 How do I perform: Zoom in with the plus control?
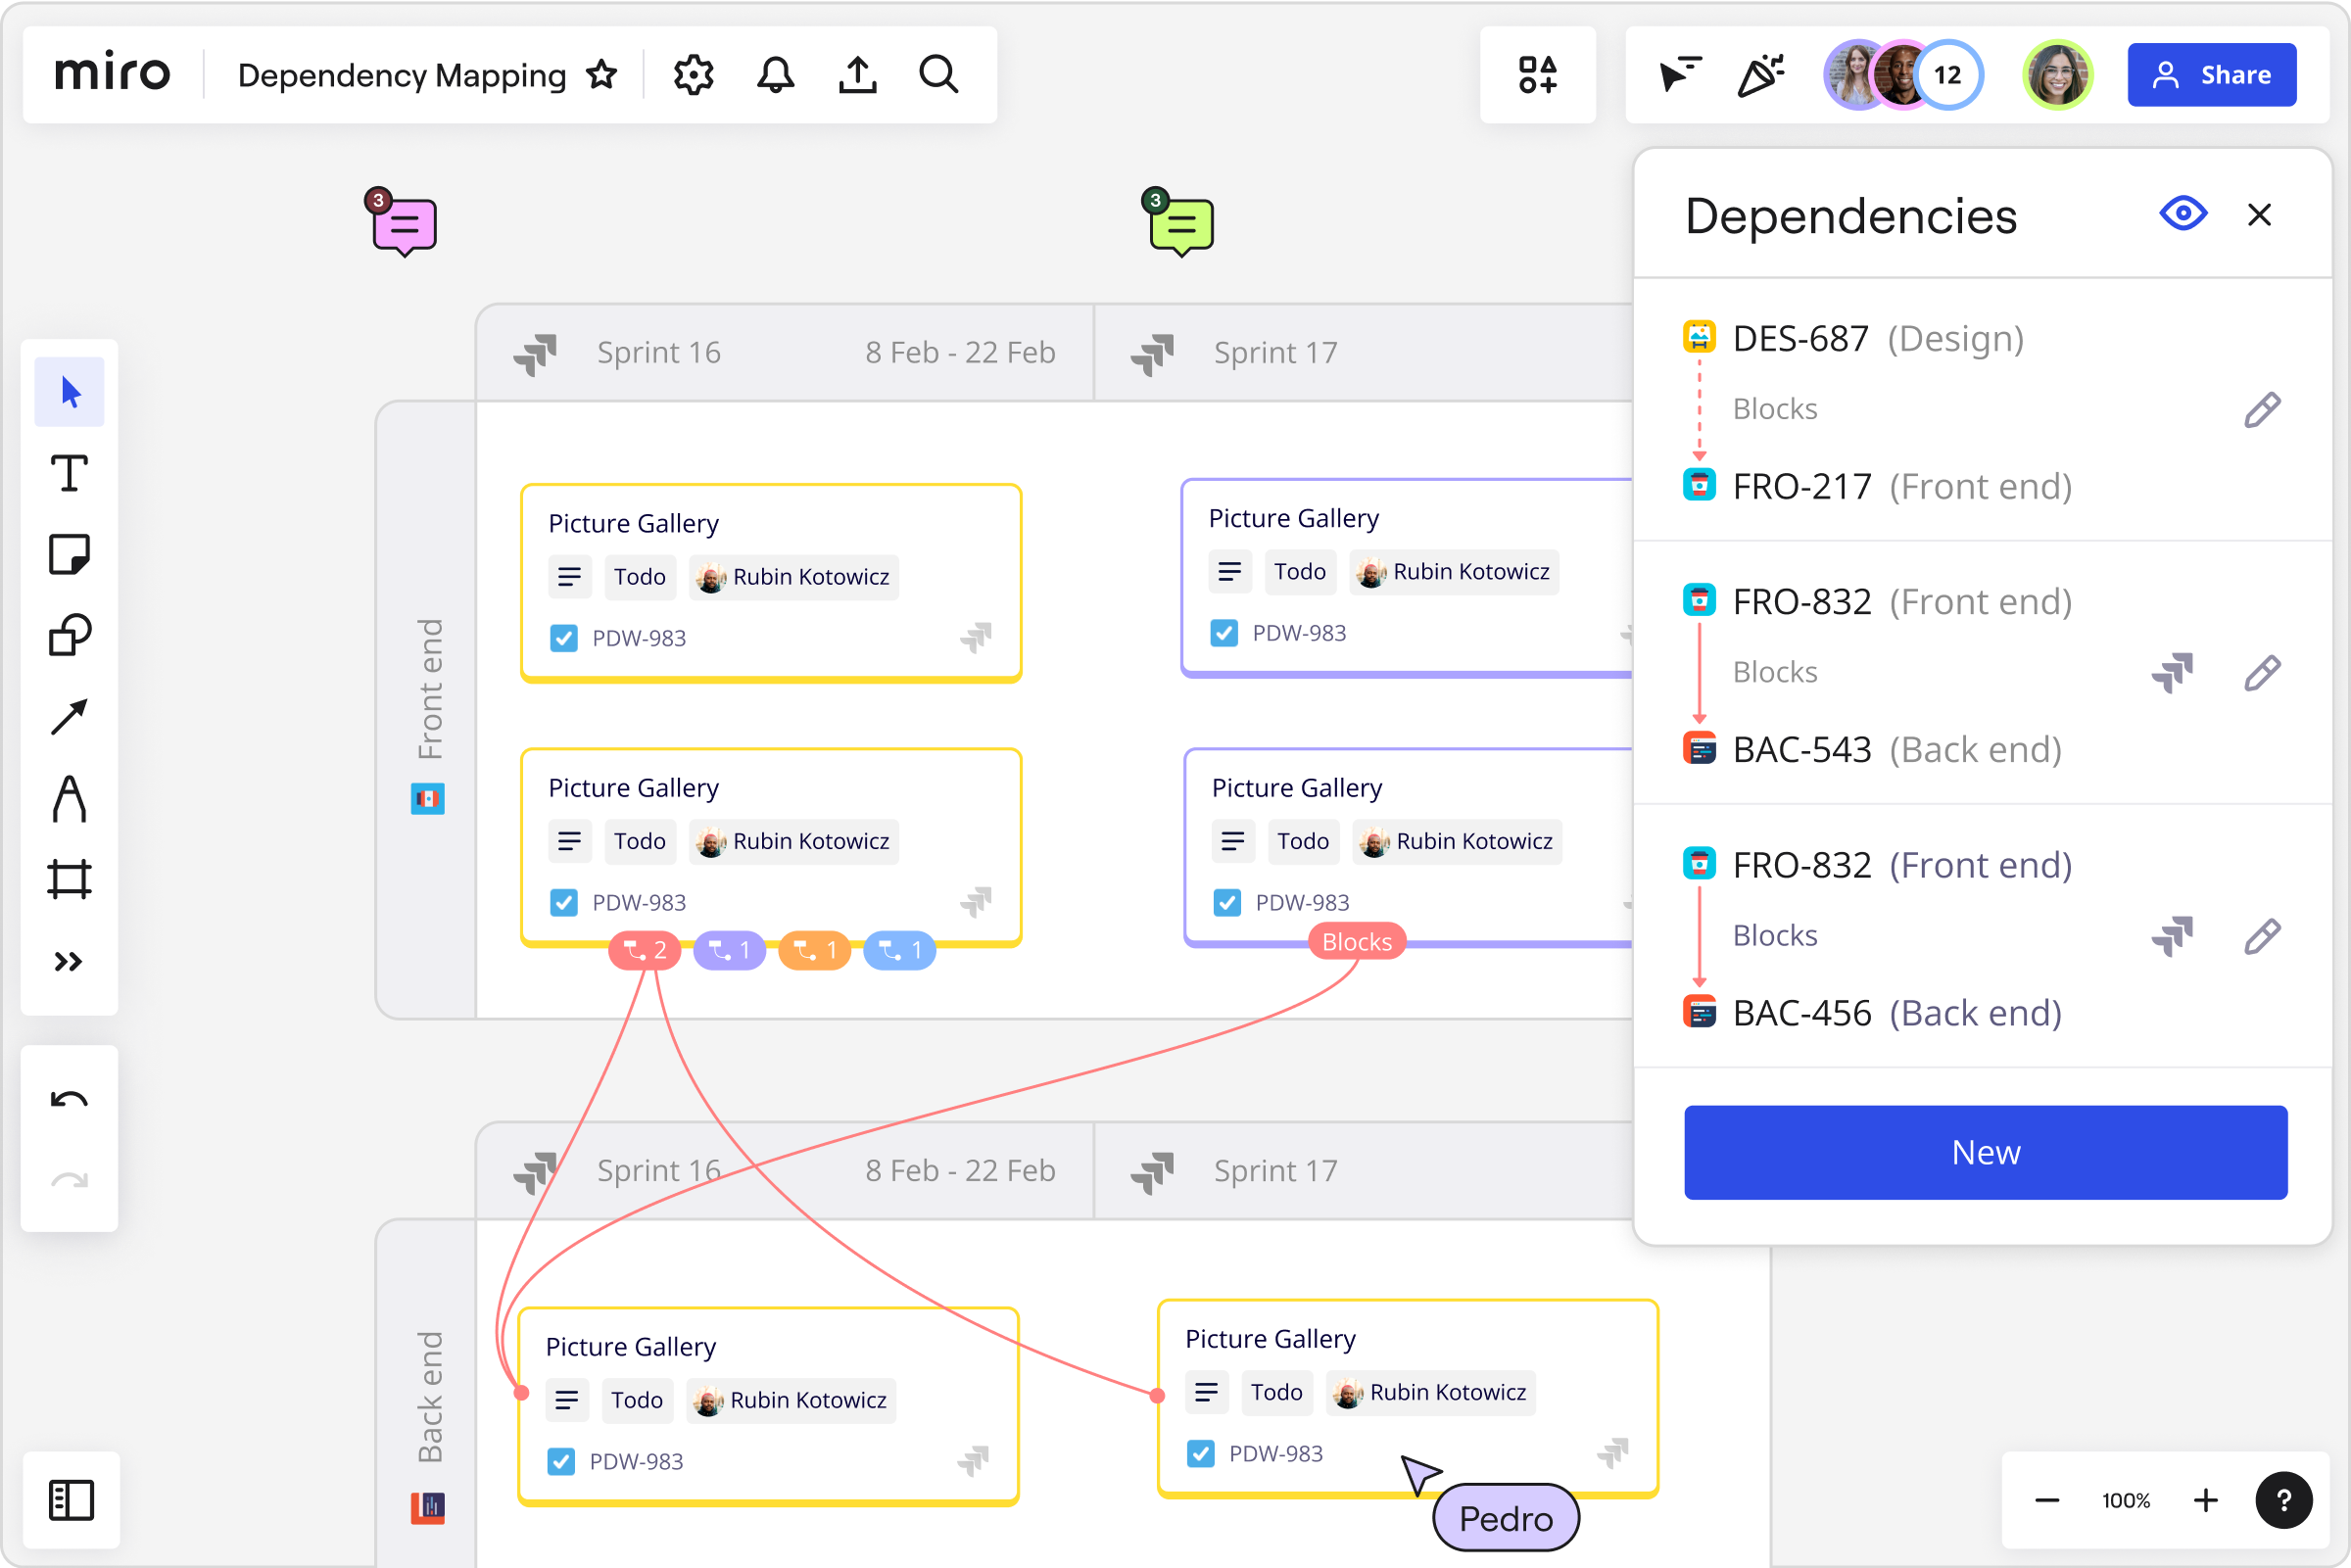(2205, 1500)
